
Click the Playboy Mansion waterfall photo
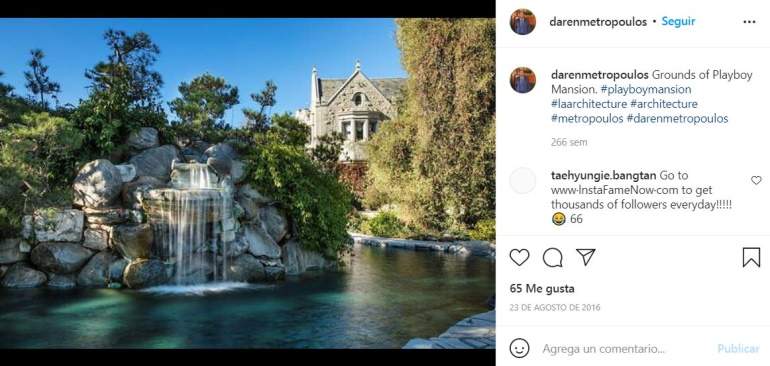pos(248,183)
